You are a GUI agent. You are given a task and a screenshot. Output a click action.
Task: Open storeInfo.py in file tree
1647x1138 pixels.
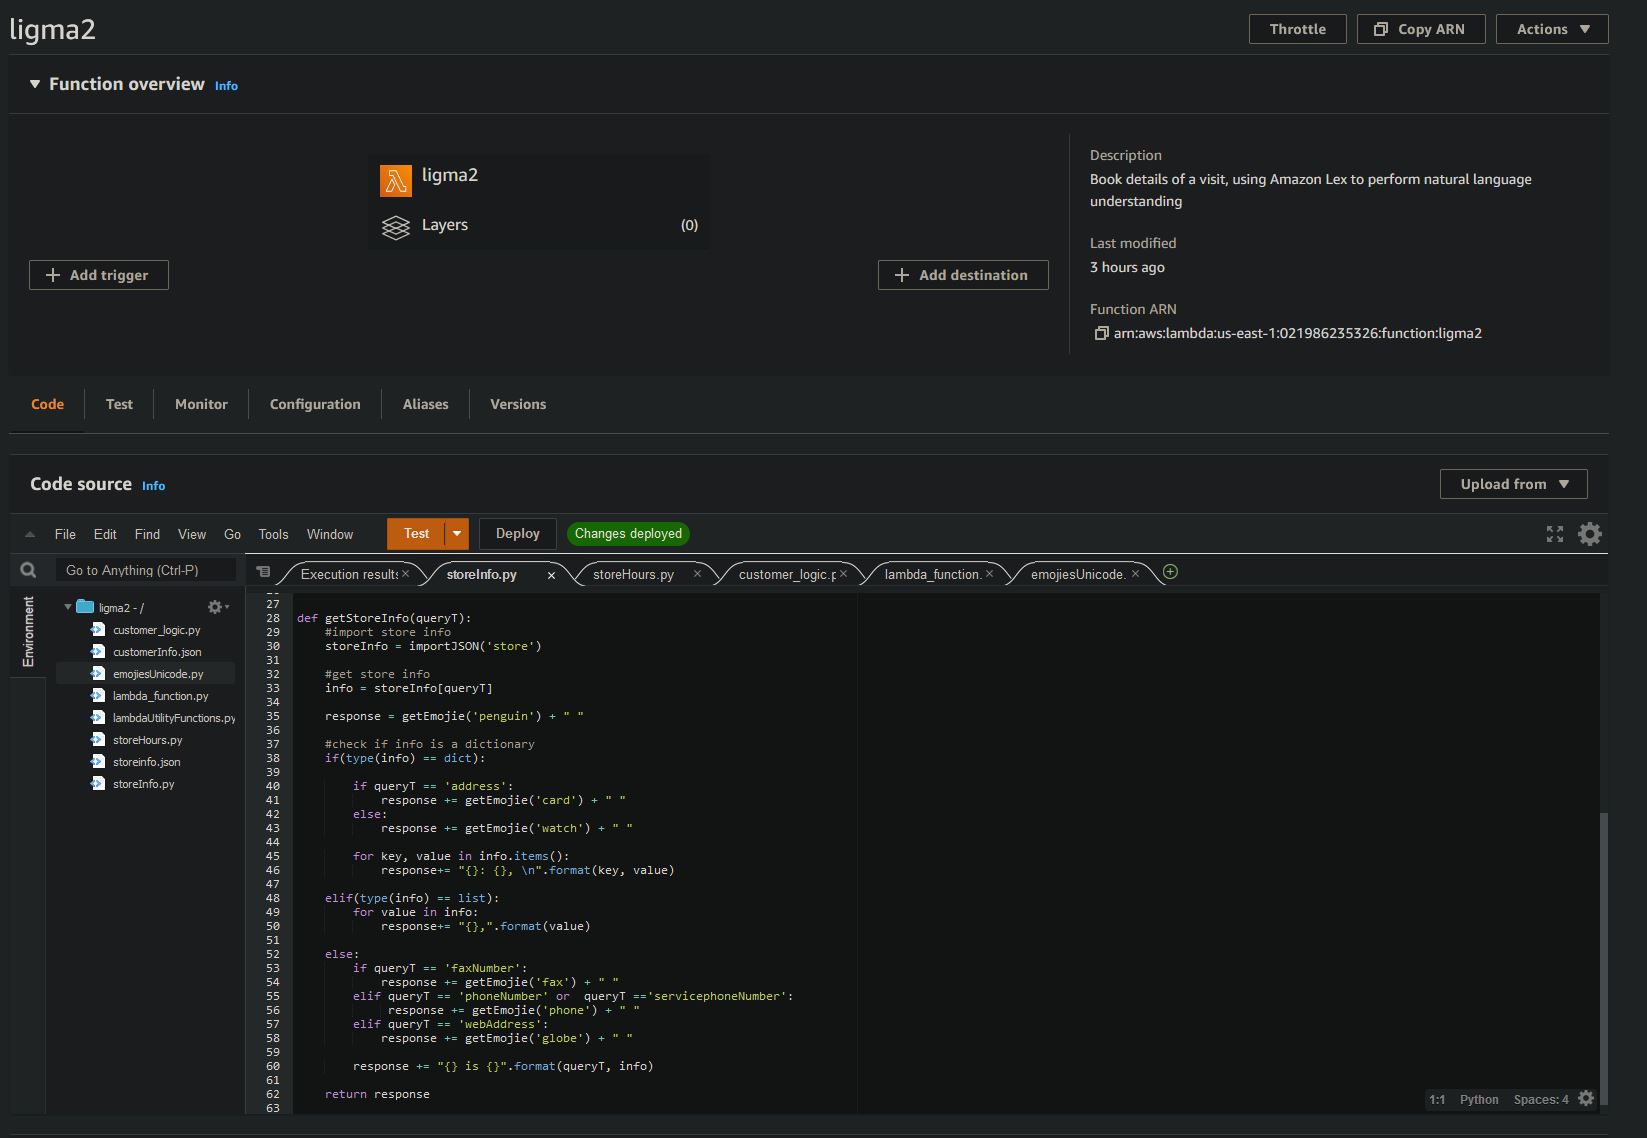[x=146, y=783]
